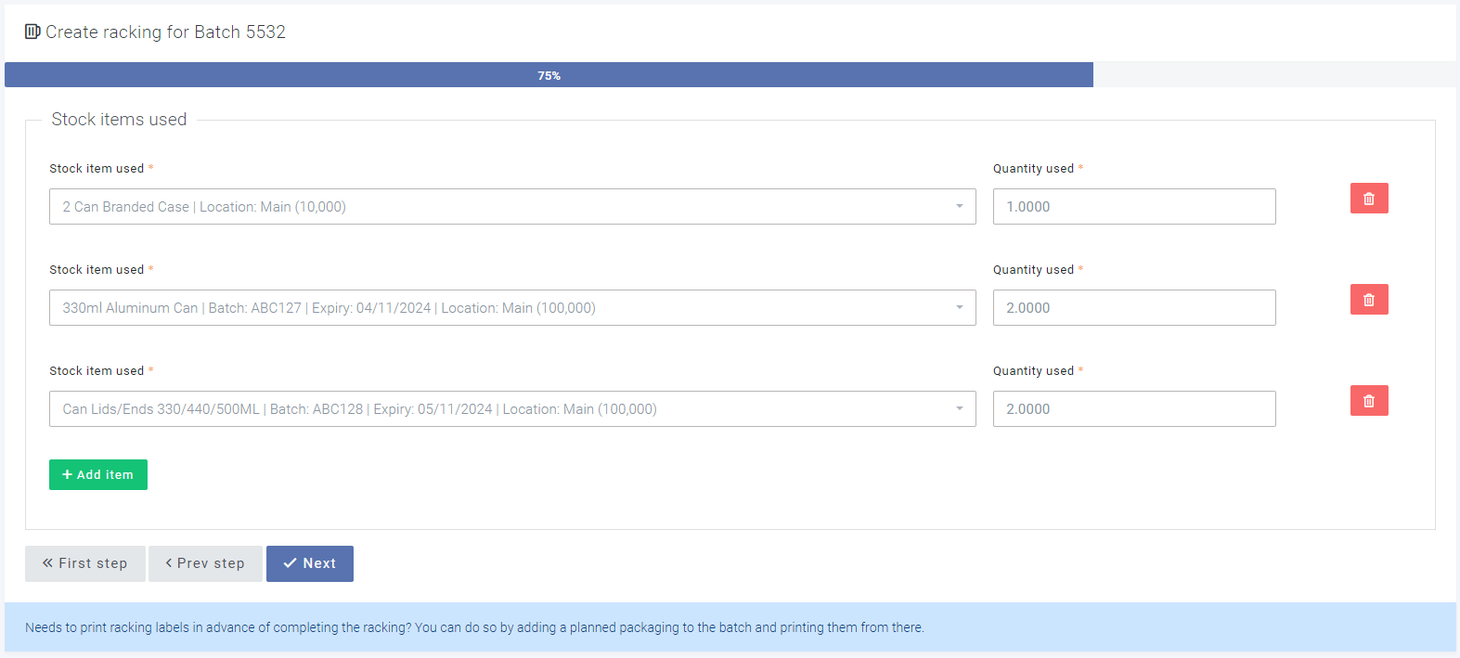Delete the 2 Can Branded Case row
The width and height of the screenshot is (1460, 658).
pyautogui.click(x=1369, y=198)
